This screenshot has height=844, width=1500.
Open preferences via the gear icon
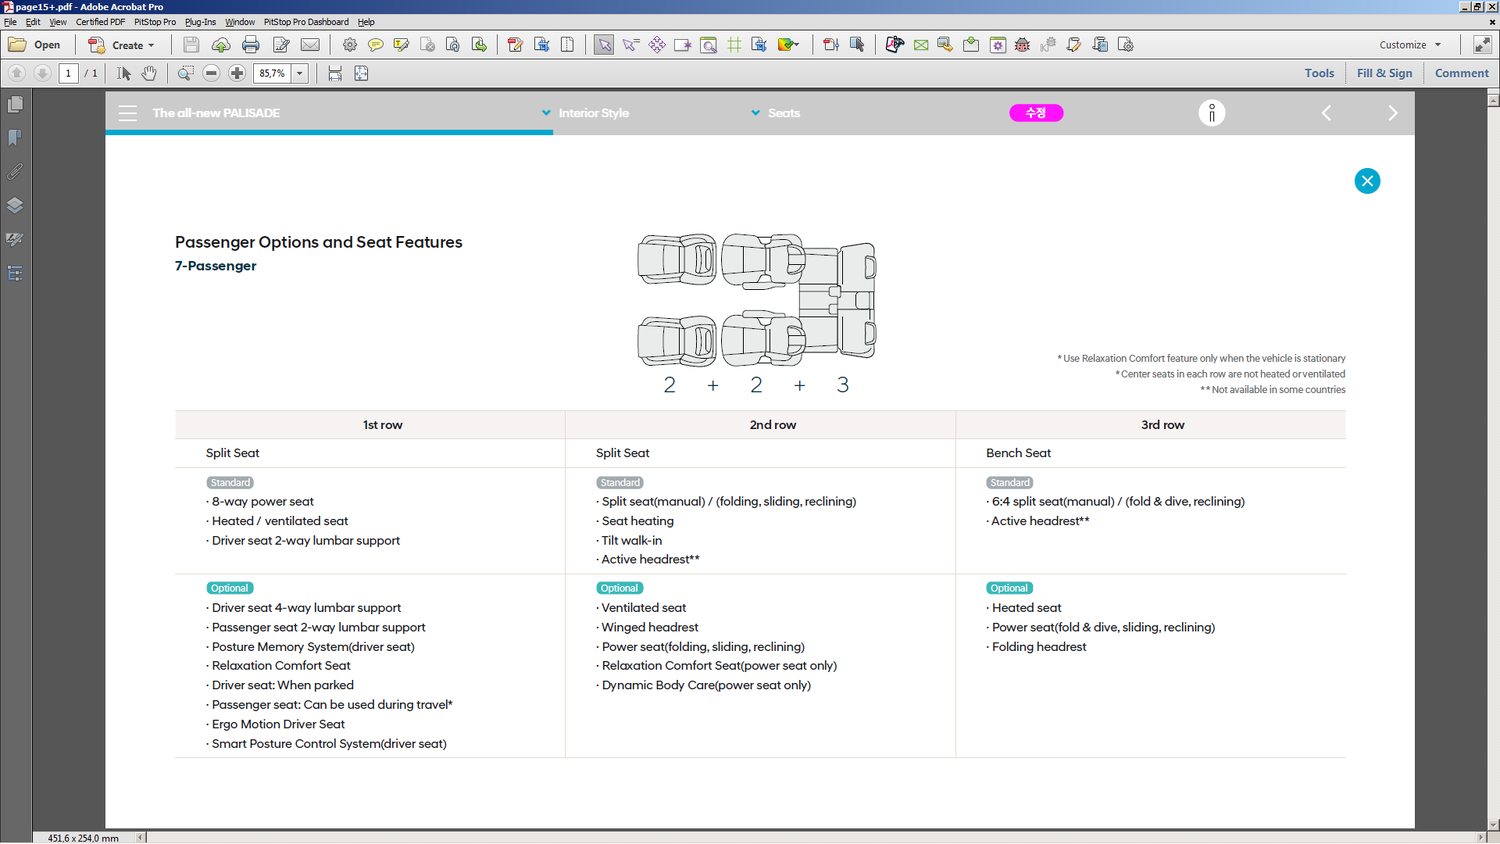[349, 45]
